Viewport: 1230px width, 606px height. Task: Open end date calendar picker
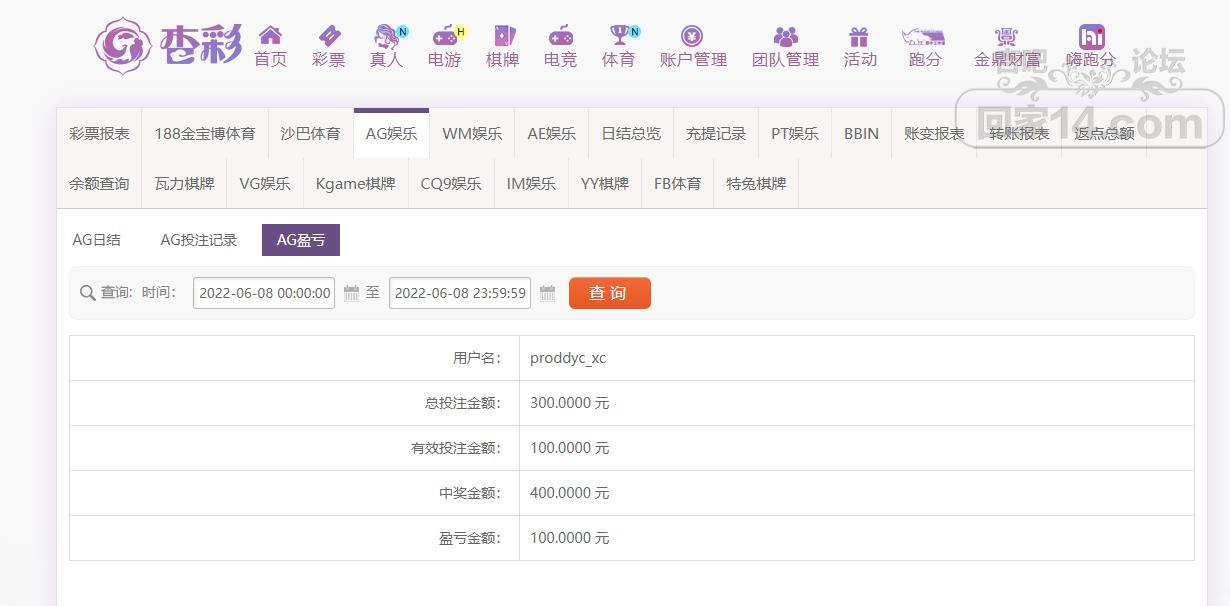point(547,293)
